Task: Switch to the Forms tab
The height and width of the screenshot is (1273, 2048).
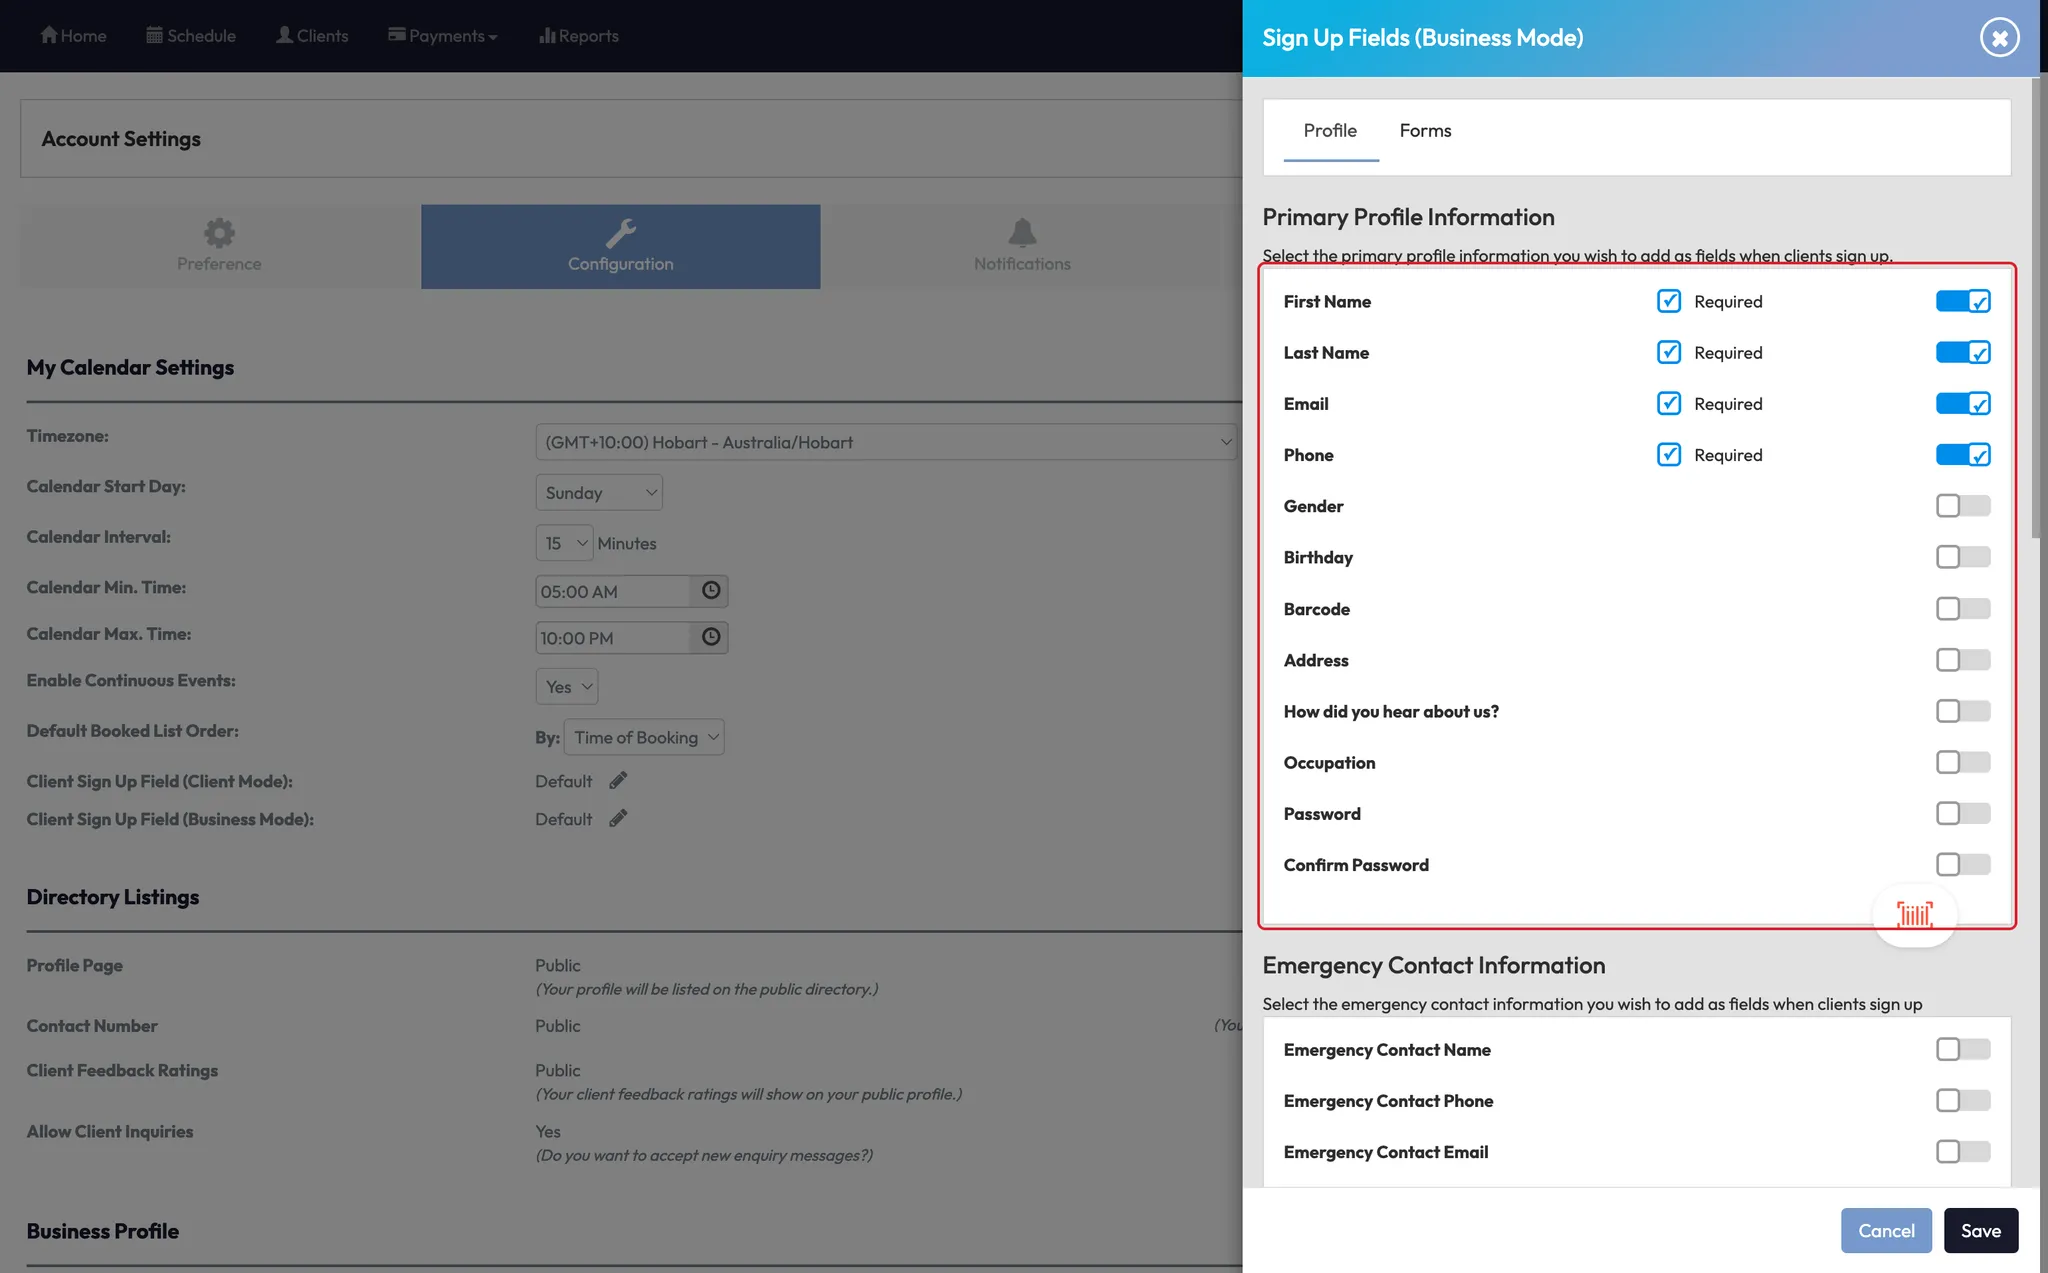Action: [1425, 131]
